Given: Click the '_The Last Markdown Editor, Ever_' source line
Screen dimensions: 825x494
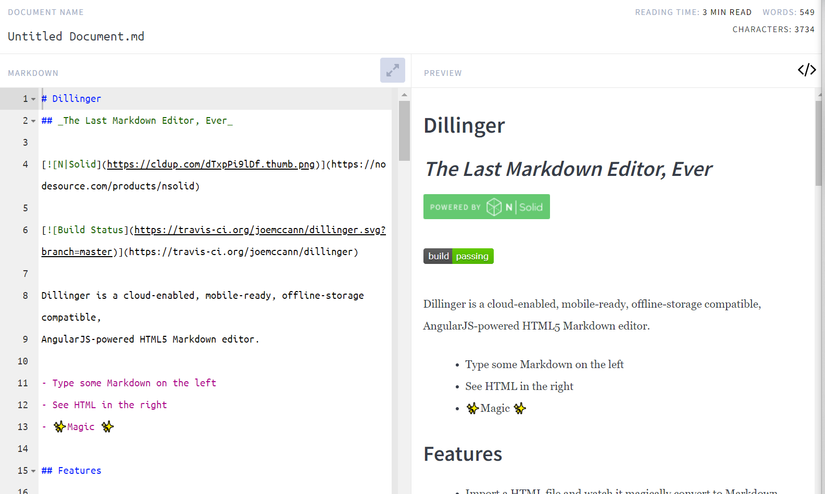Looking at the screenshot, I should pos(137,121).
